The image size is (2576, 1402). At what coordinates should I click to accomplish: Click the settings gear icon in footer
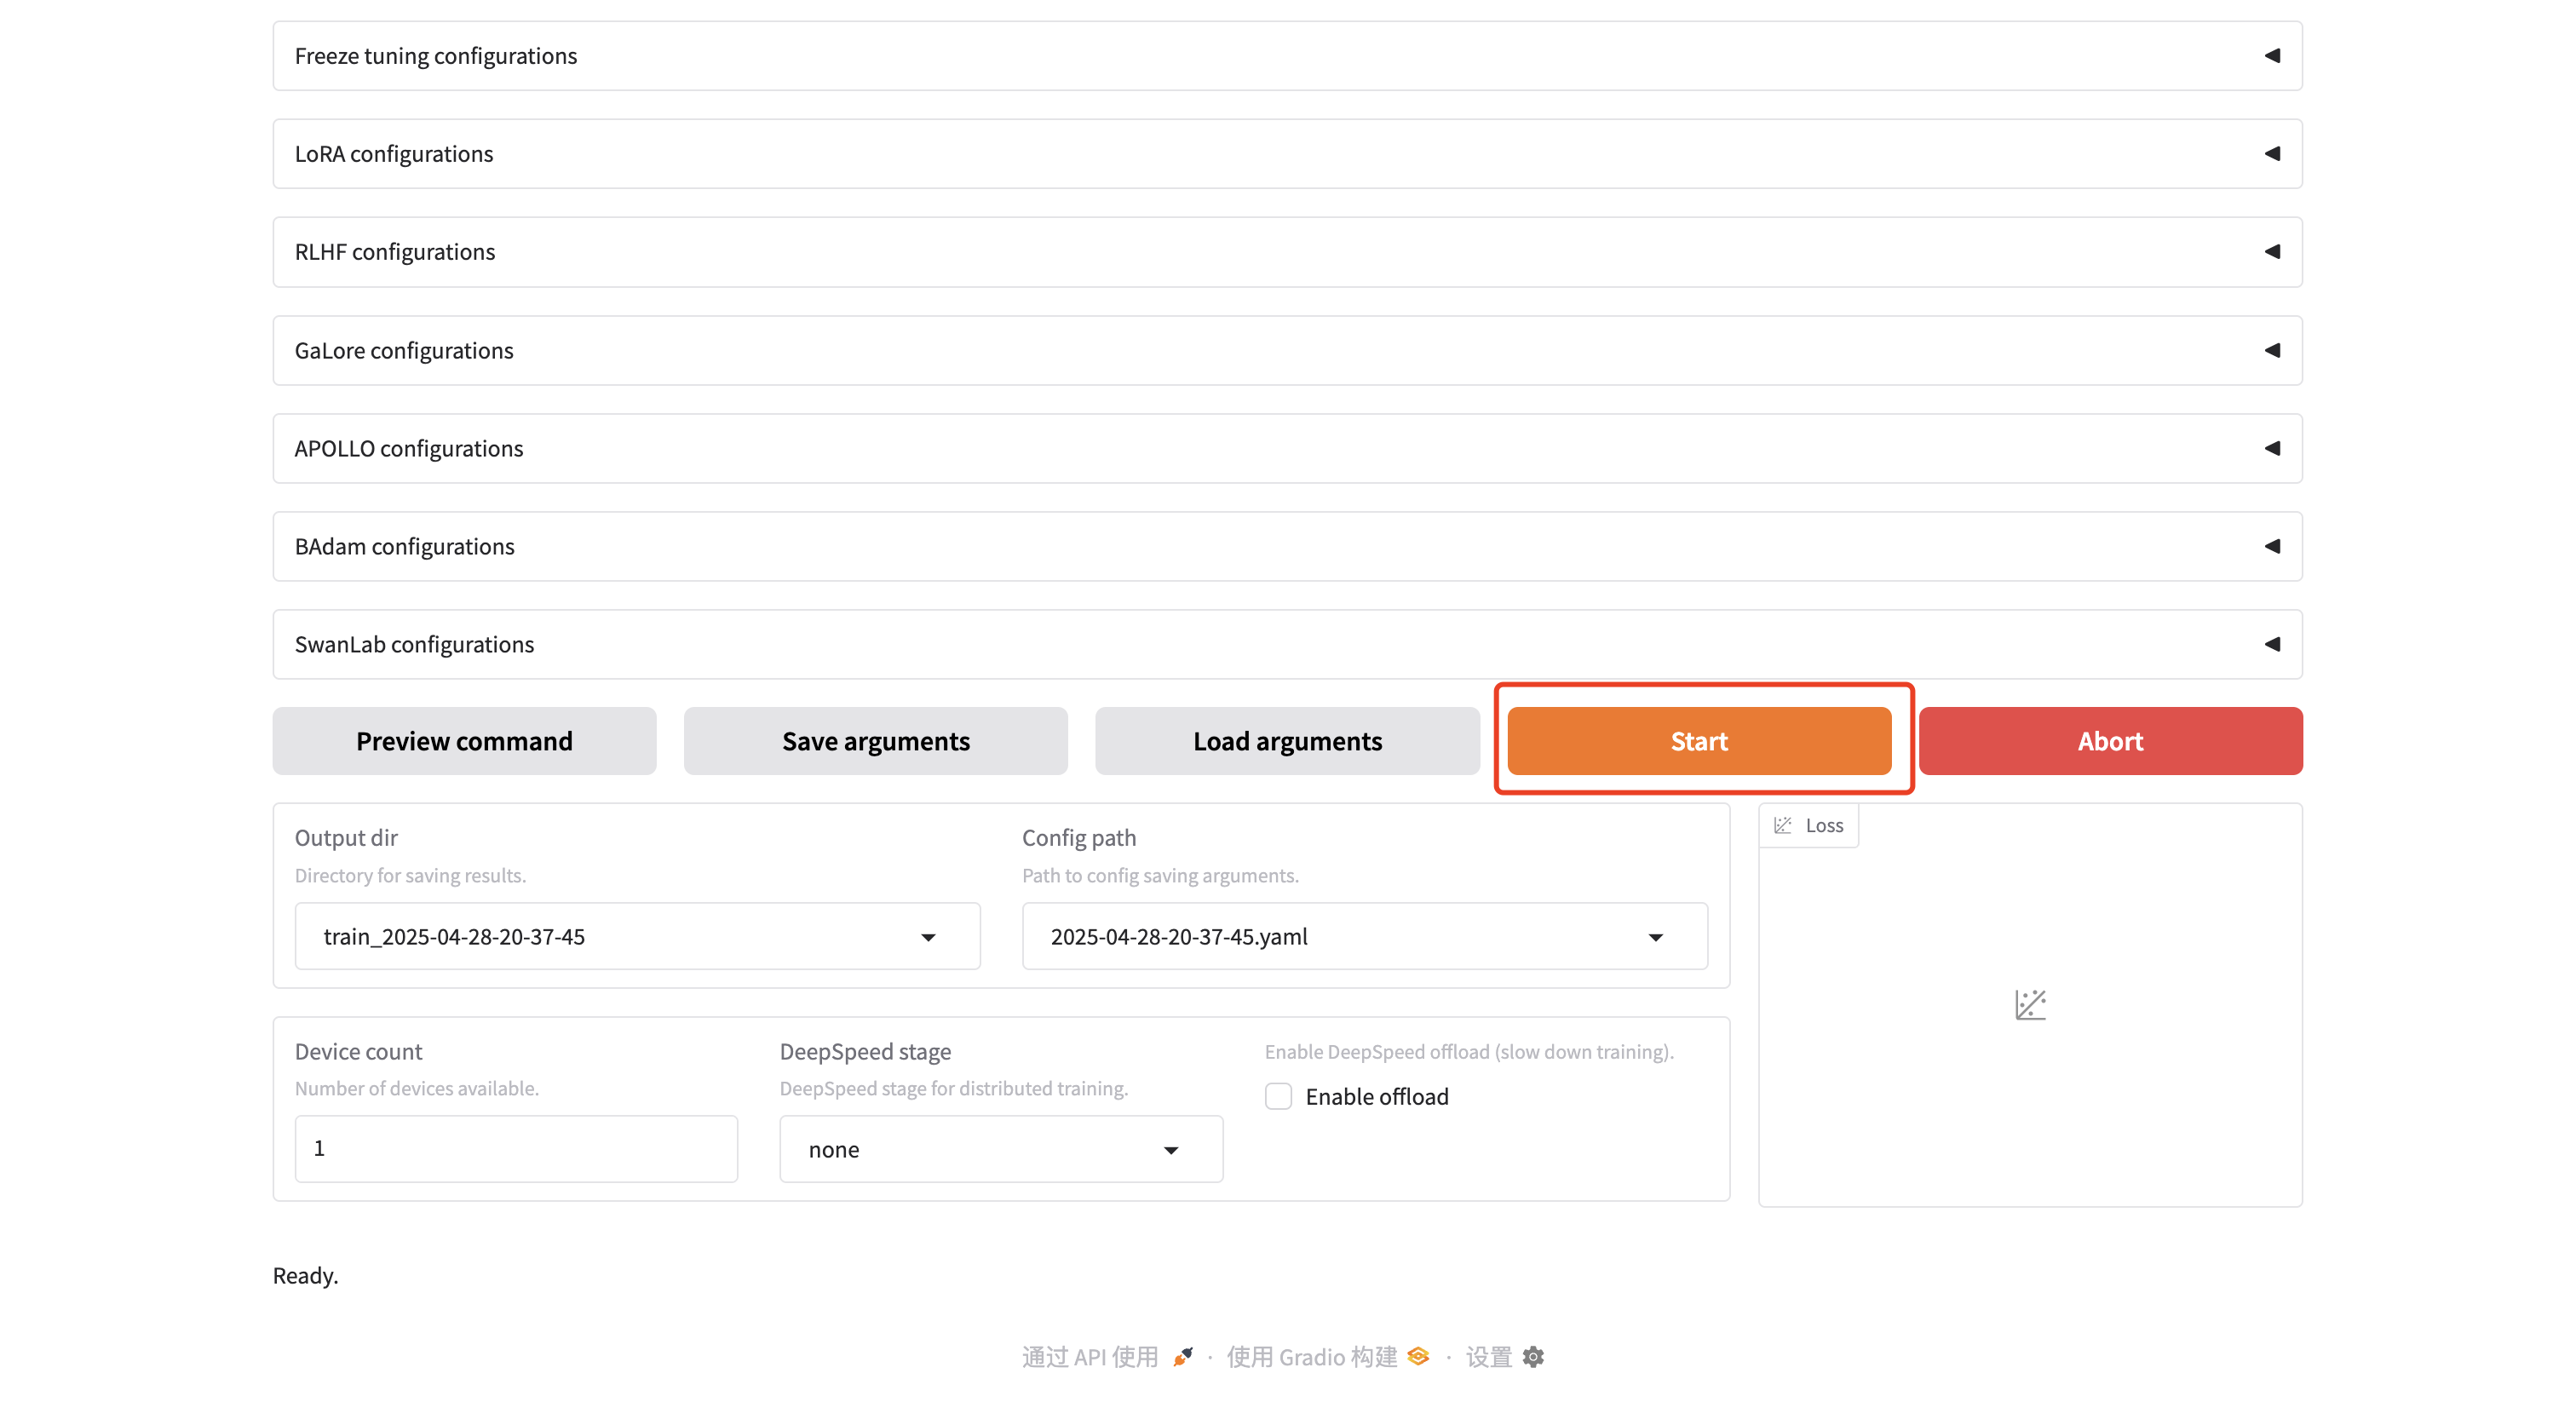(1533, 1356)
